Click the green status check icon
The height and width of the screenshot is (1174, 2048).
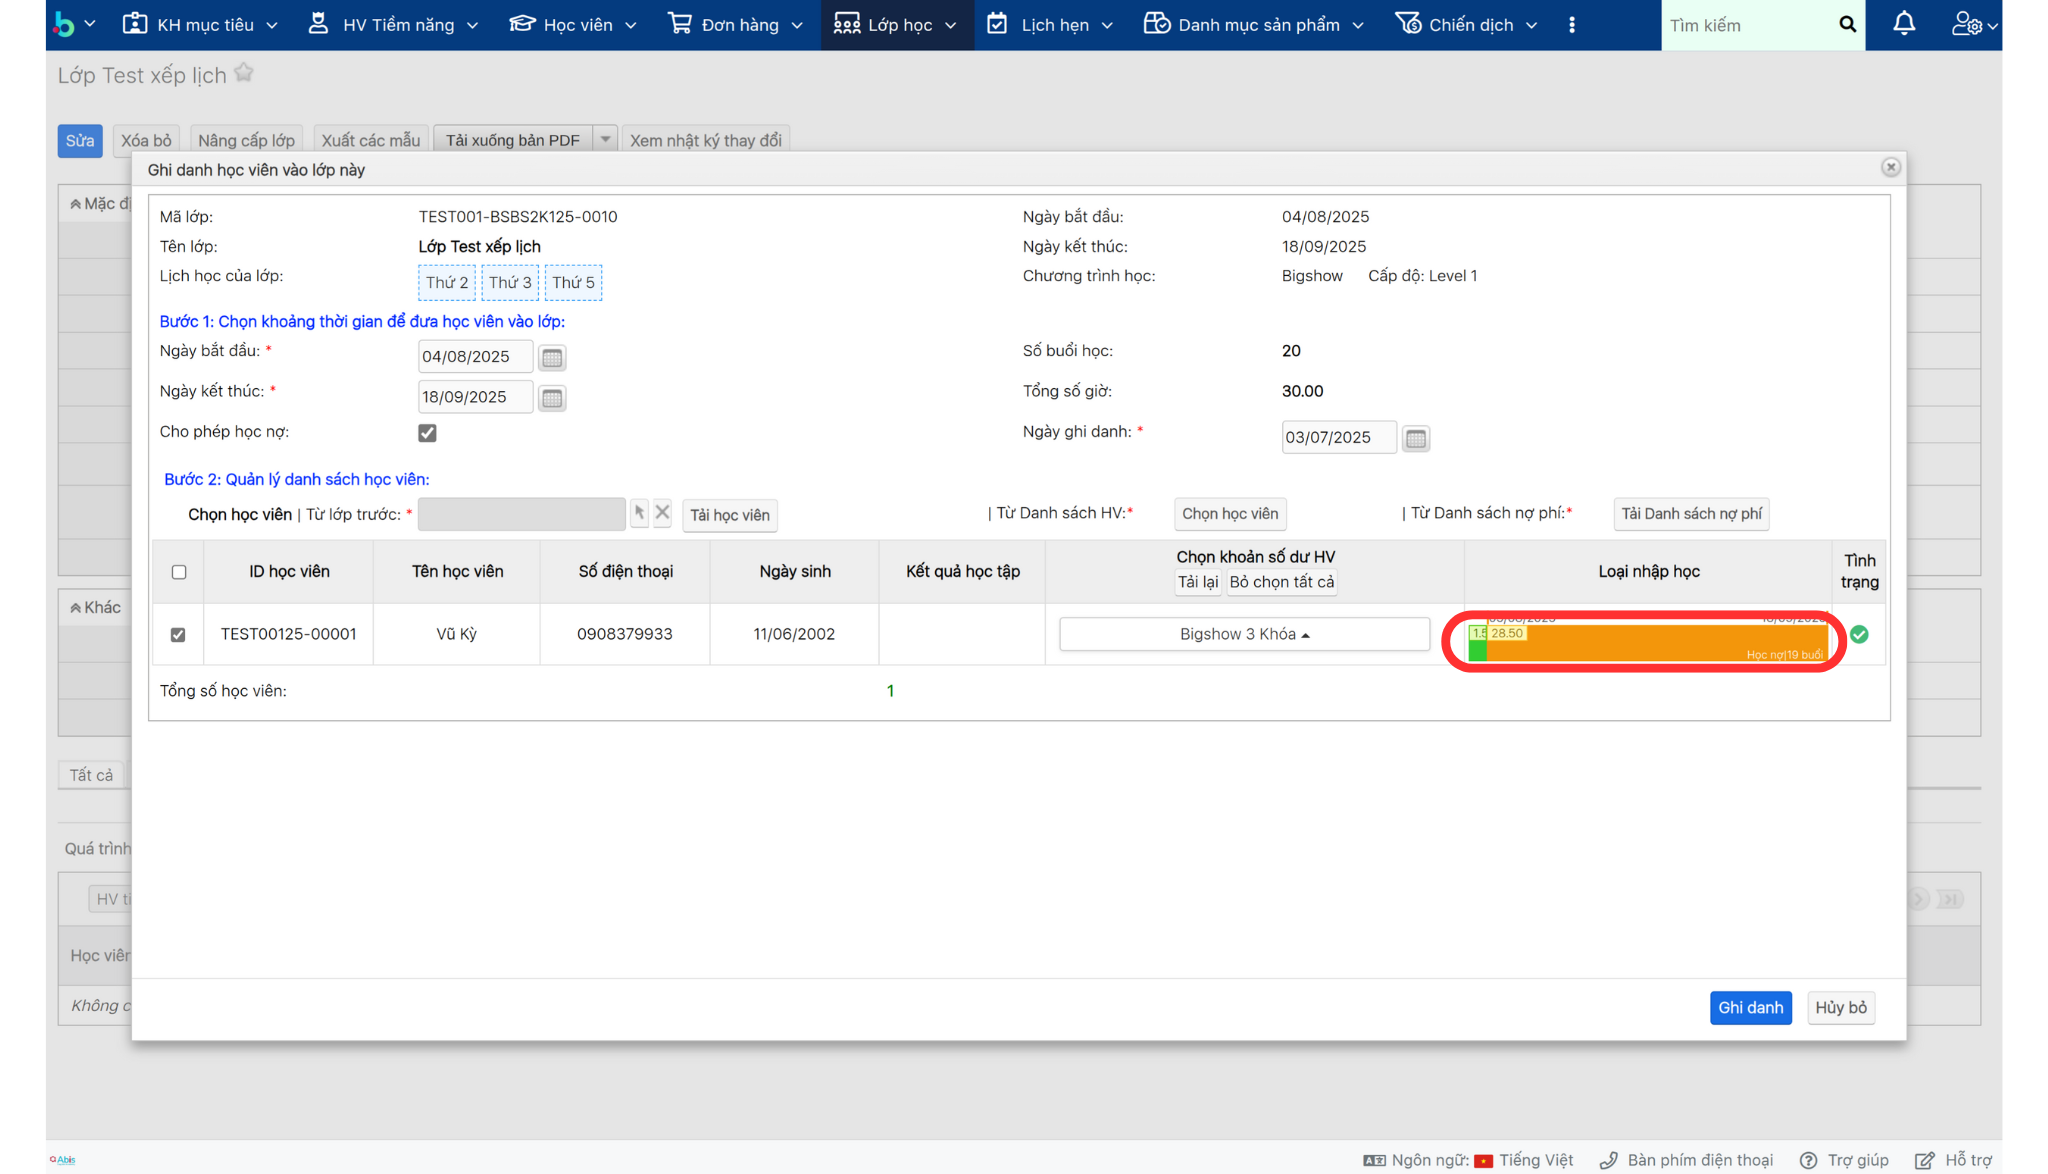point(1859,634)
